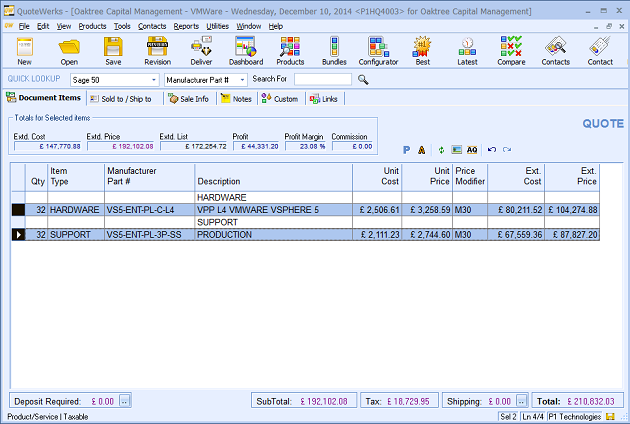The height and width of the screenshot is (424, 630).
Task: Create a Revision of this quote
Action: [x=158, y=51]
